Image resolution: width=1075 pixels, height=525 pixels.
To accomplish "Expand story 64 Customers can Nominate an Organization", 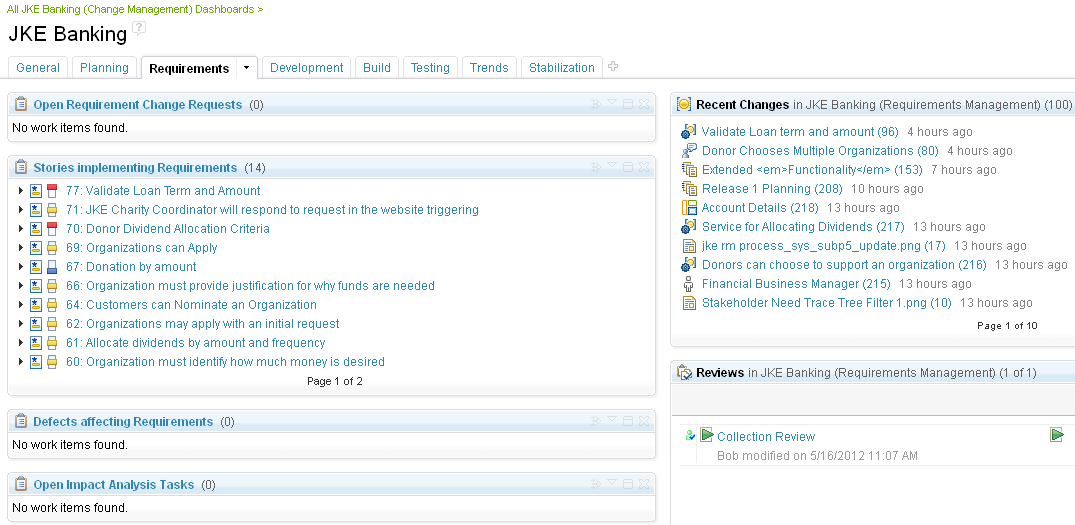I will 21,305.
